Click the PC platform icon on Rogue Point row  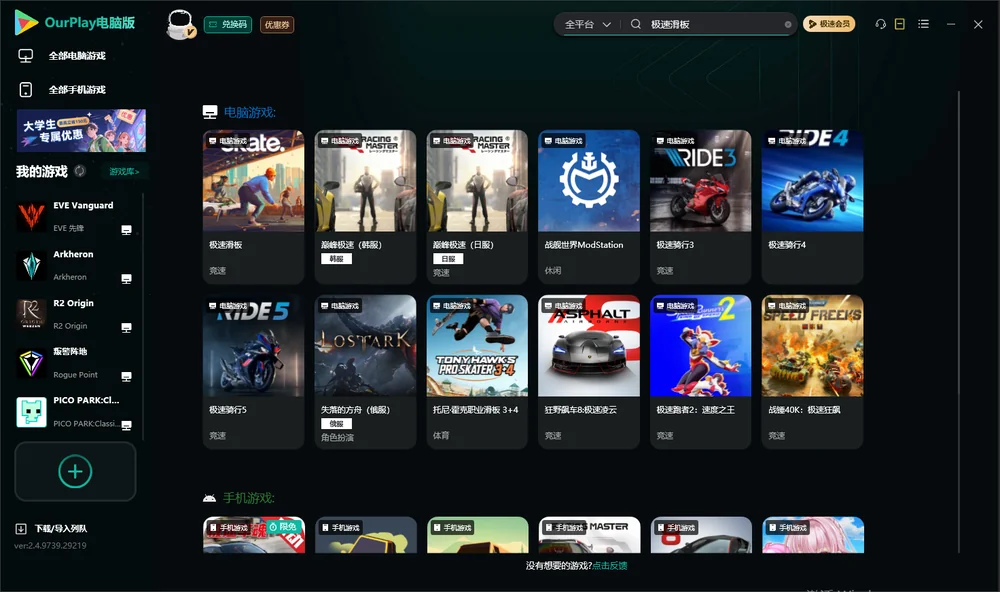126,376
